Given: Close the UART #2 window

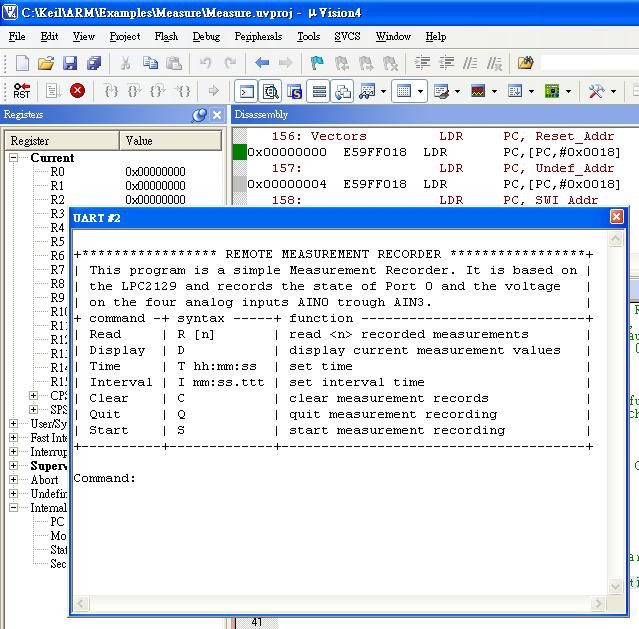Looking at the screenshot, I should (616, 217).
